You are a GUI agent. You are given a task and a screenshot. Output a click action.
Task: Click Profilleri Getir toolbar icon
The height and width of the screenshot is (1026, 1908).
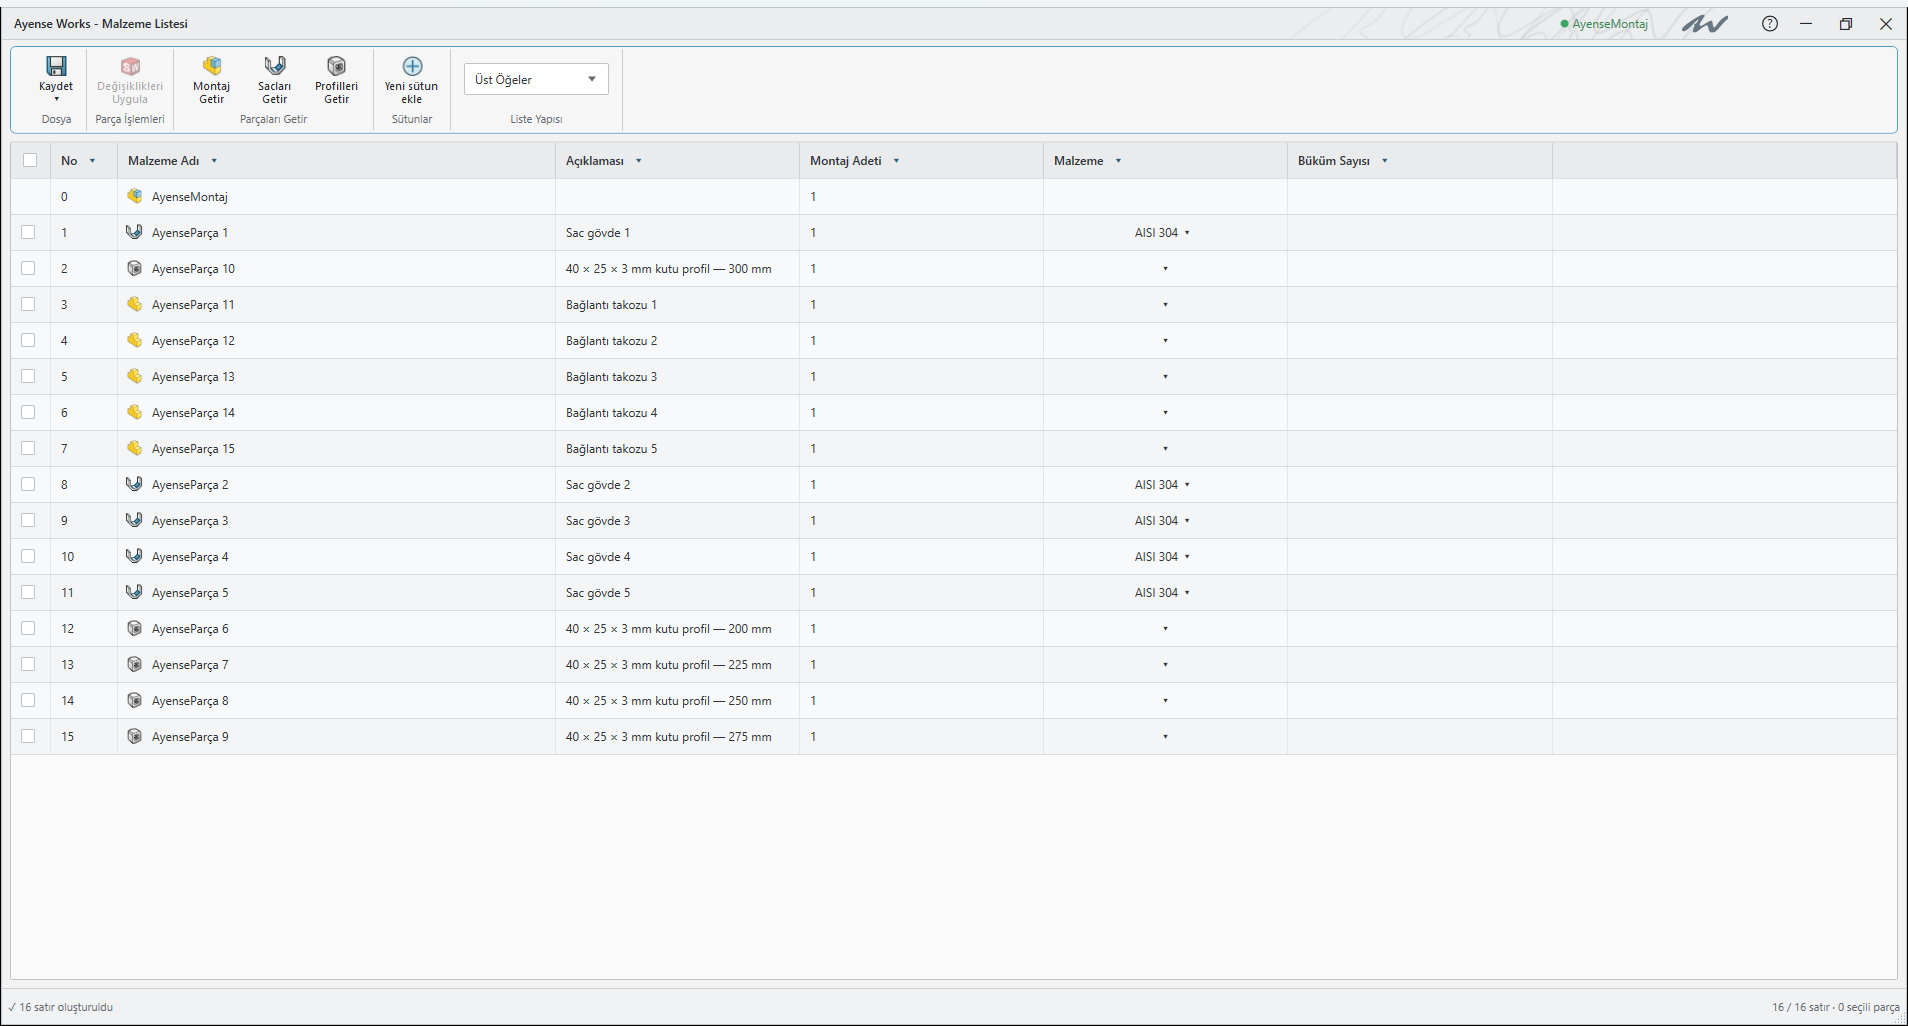tap(337, 66)
